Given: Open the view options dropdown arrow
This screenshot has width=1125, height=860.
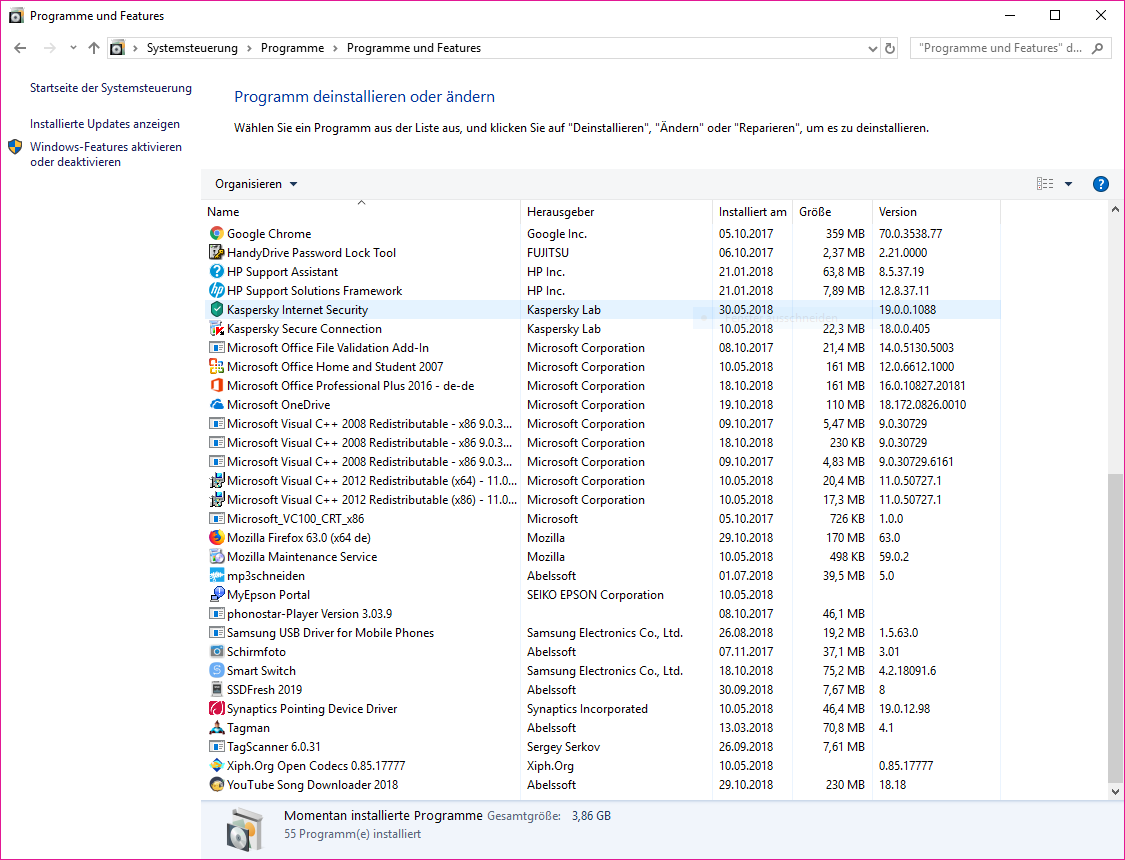Looking at the screenshot, I should pyautogui.click(x=1068, y=184).
